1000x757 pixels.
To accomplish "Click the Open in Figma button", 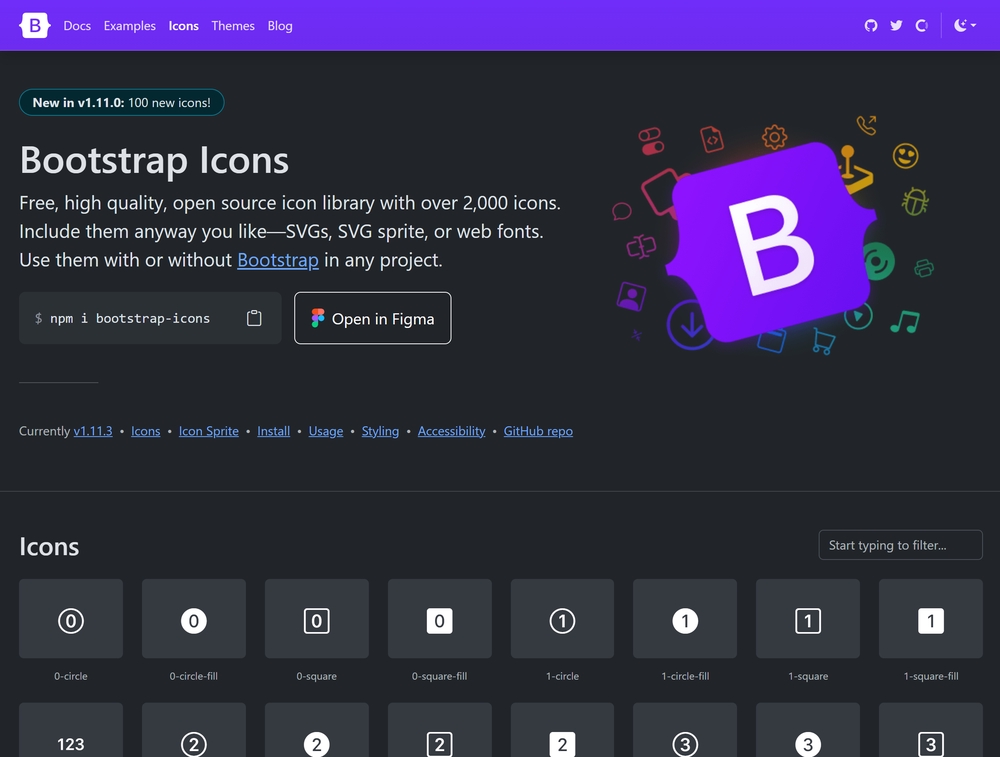I will [x=372, y=318].
